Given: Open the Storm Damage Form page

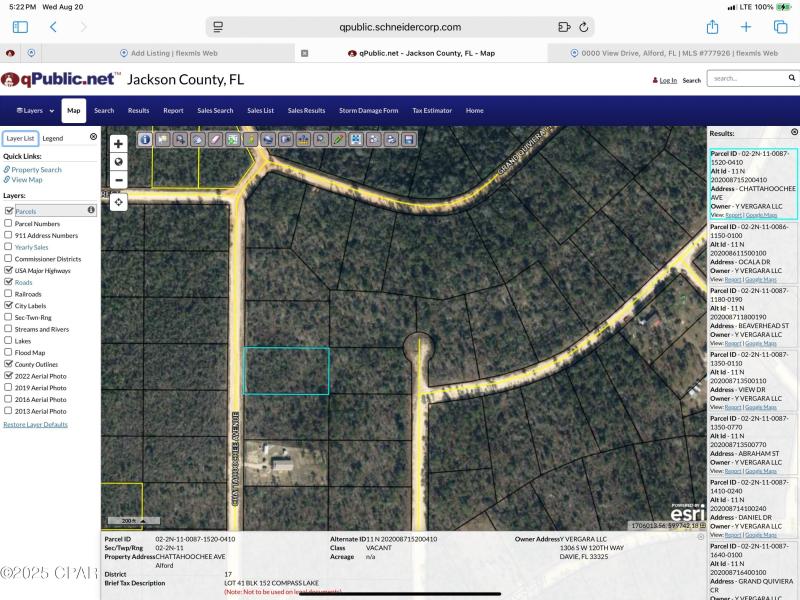Looking at the screenshot, I should pos(368,111).
